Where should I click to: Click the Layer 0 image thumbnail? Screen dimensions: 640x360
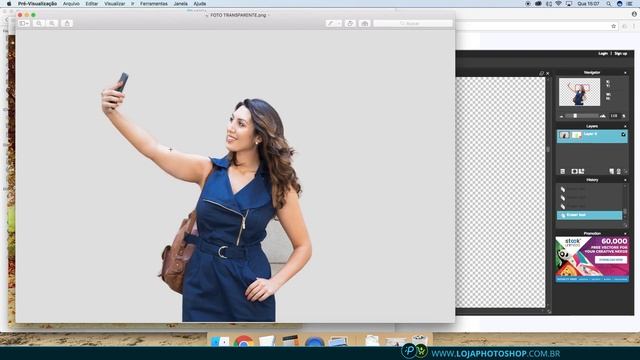[x=564, y=135]
